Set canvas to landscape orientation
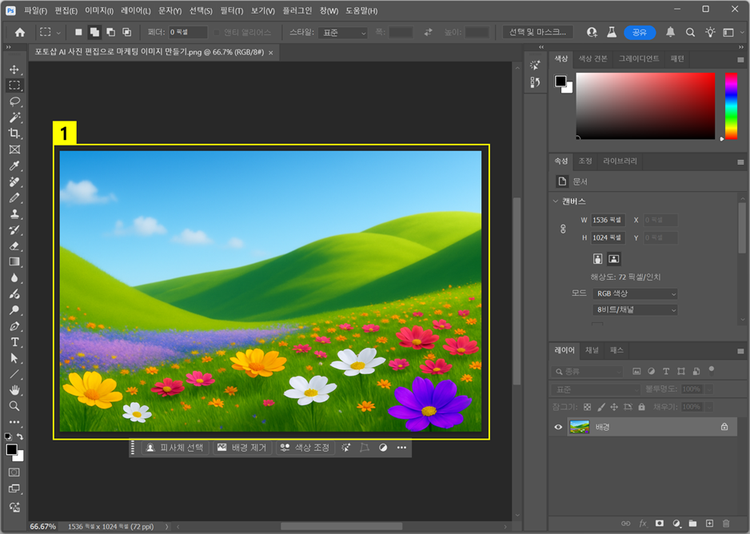750x534 pixels. (x=614, y=259)
